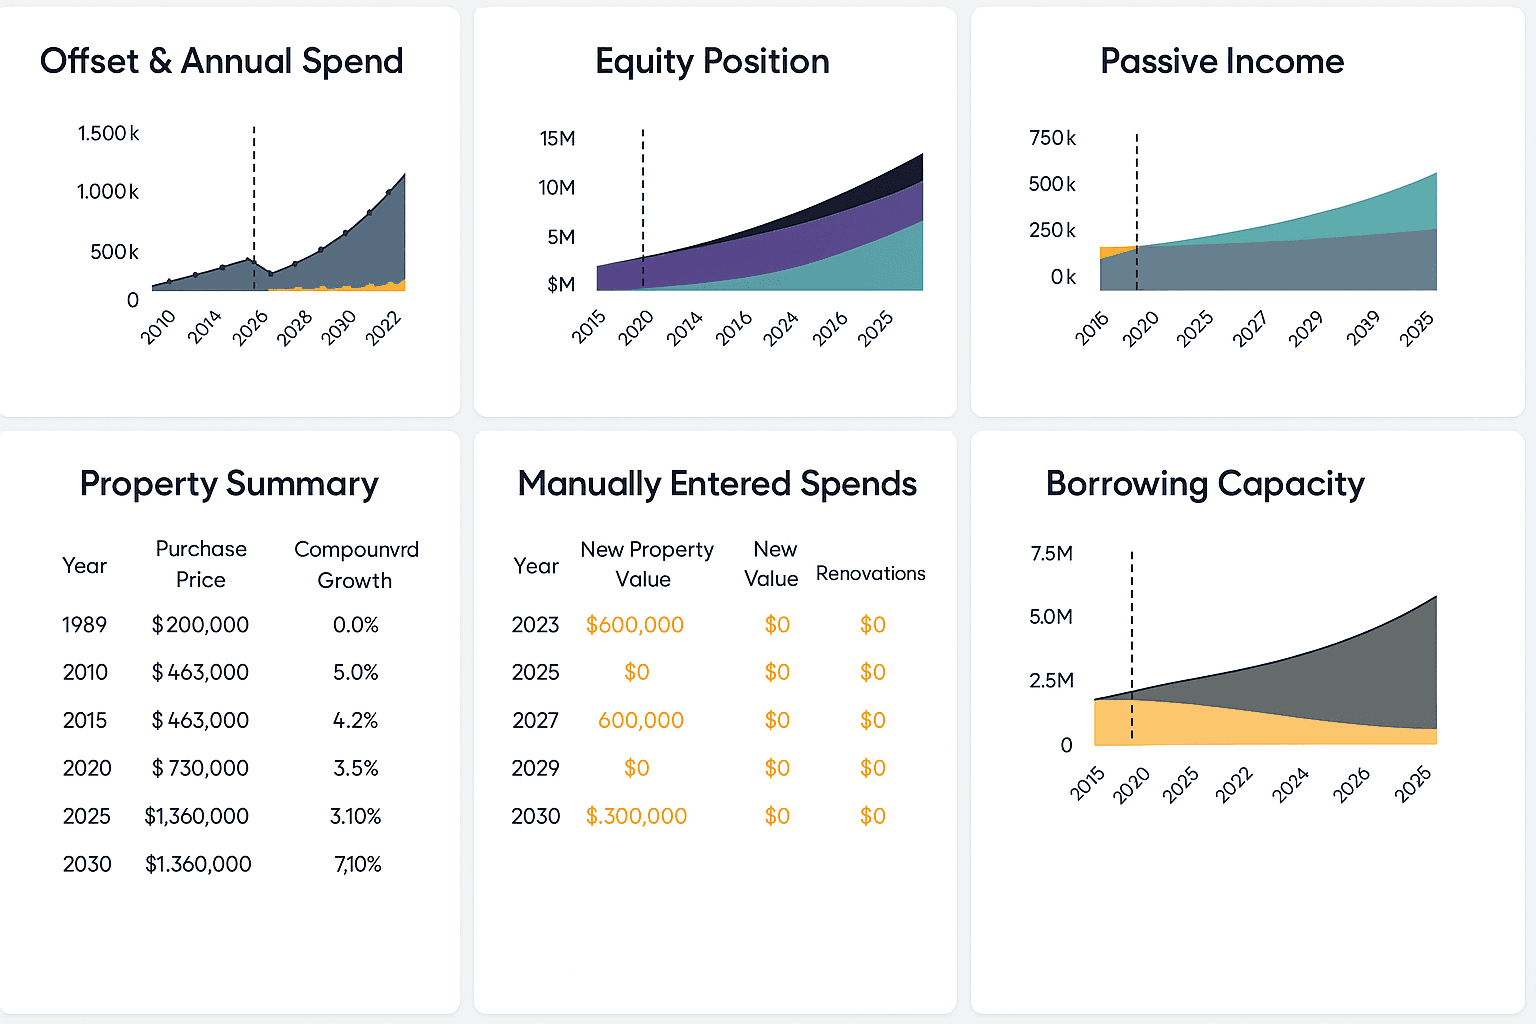Select the 4.2% compound growth value
Viewport: 1536px width, 1024px height.
tap(355, 720)
